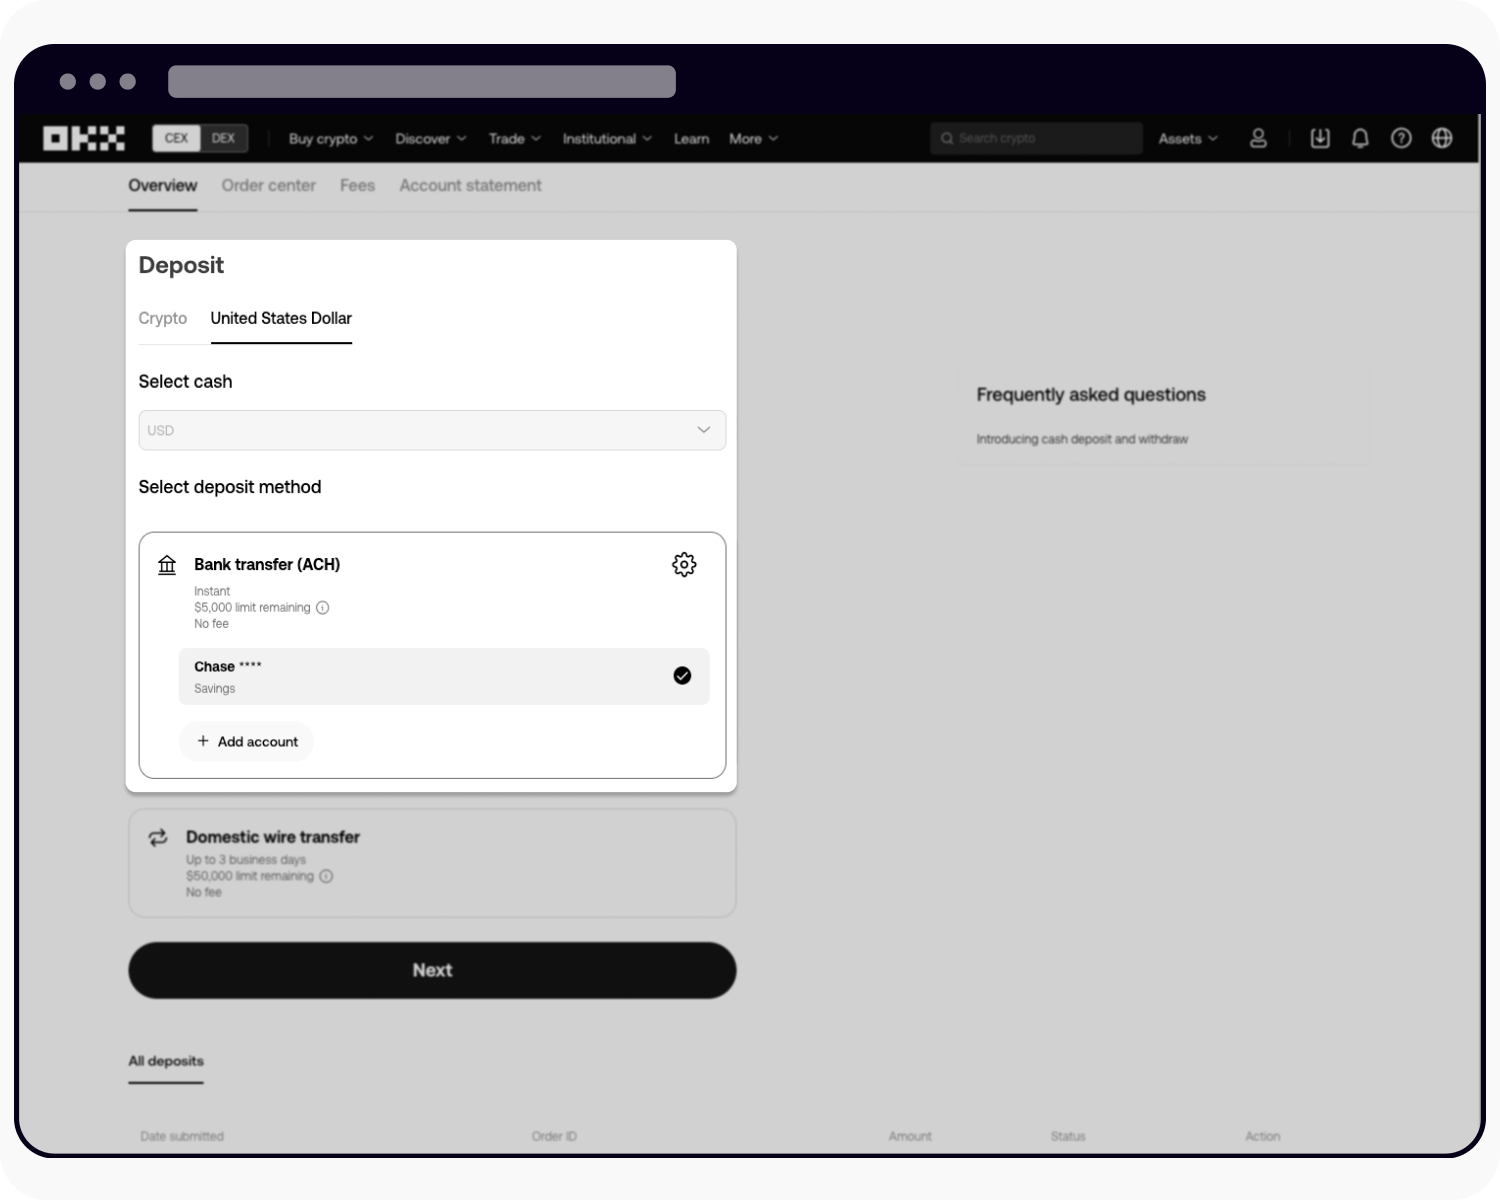Switch to the Account statement tab
The image size is (1500, 1200).
(470, 185)
